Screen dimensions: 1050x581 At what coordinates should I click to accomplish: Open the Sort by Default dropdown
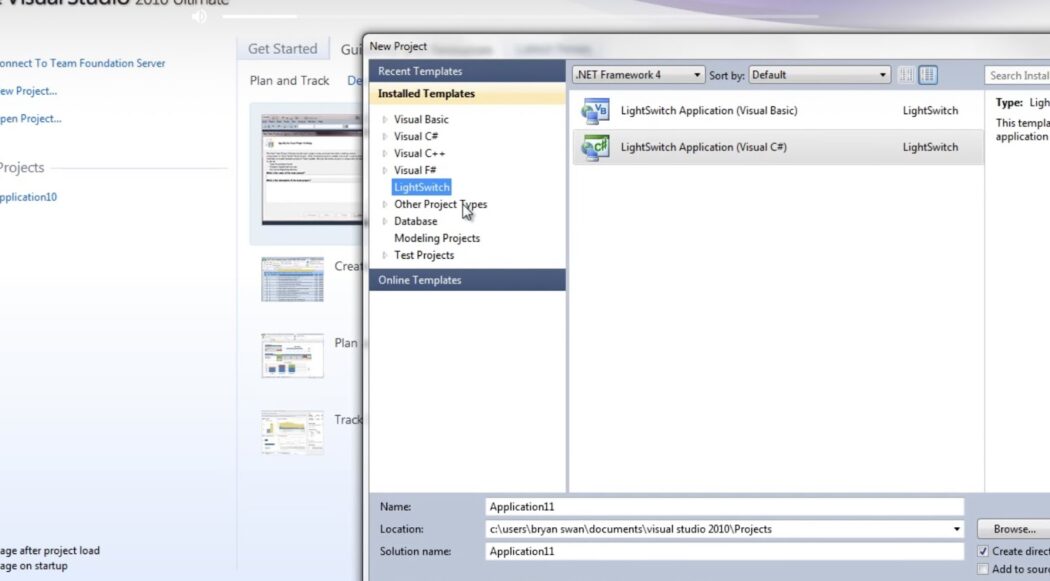tap(882, 74)
